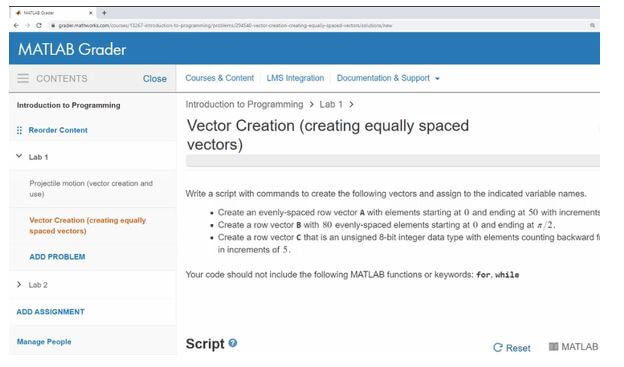
Task: Open Courses & Content
Action: point(219,78)
